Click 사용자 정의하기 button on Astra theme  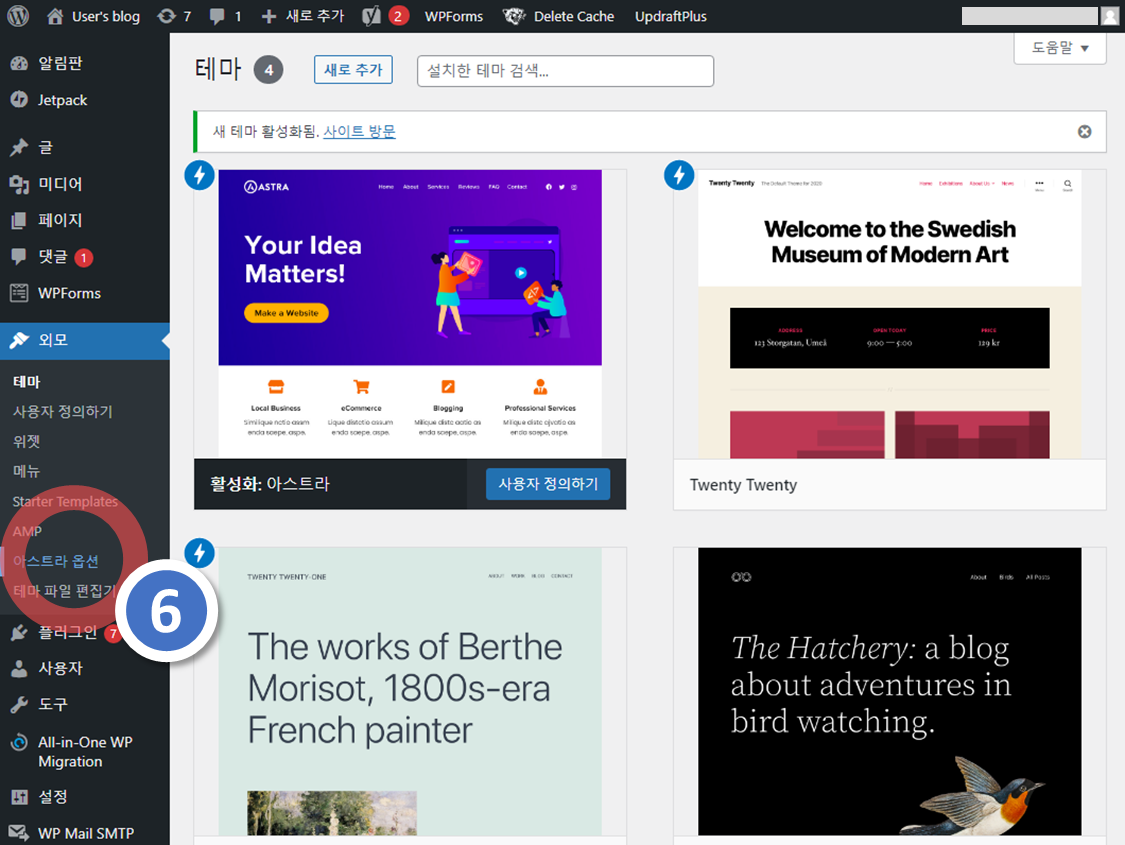click(548, 484)
